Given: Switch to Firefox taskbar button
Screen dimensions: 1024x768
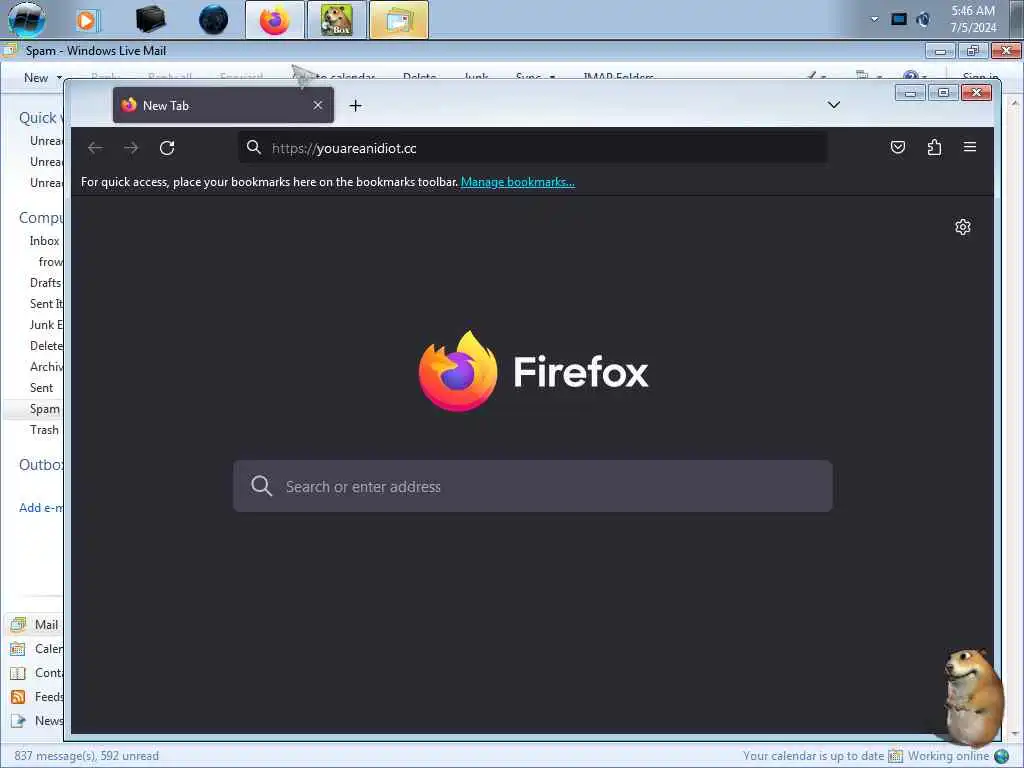Looking at the screenshot, I should [275, 20].
